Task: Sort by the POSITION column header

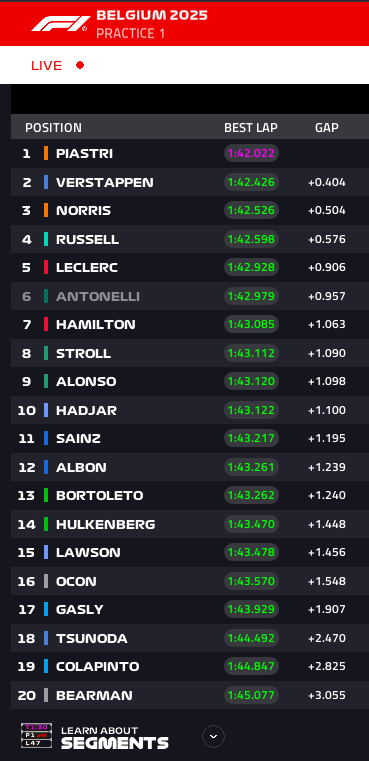Action: click(x=53, y=128)
